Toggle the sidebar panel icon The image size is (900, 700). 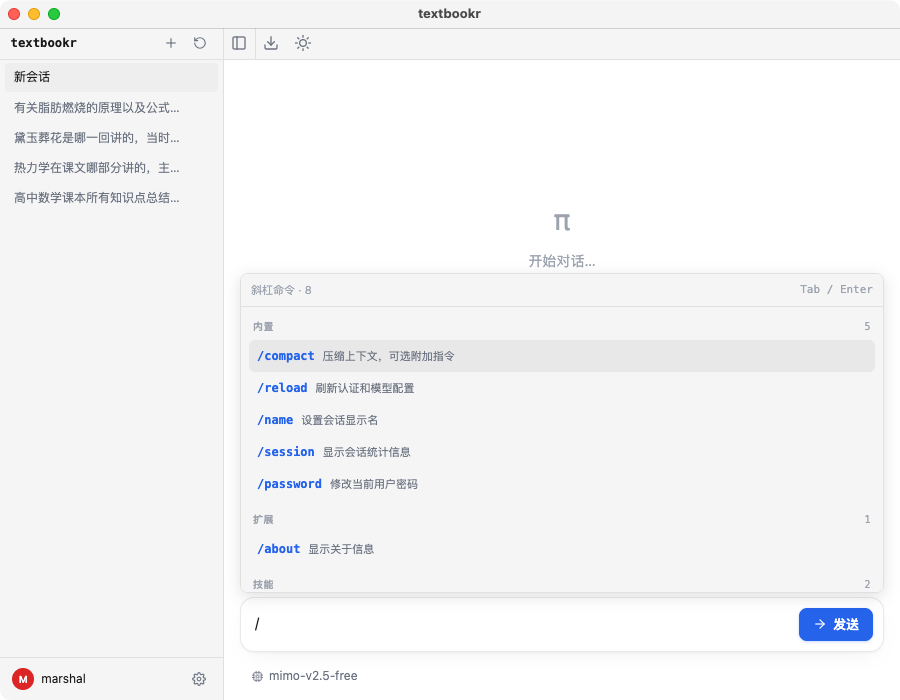239,43
